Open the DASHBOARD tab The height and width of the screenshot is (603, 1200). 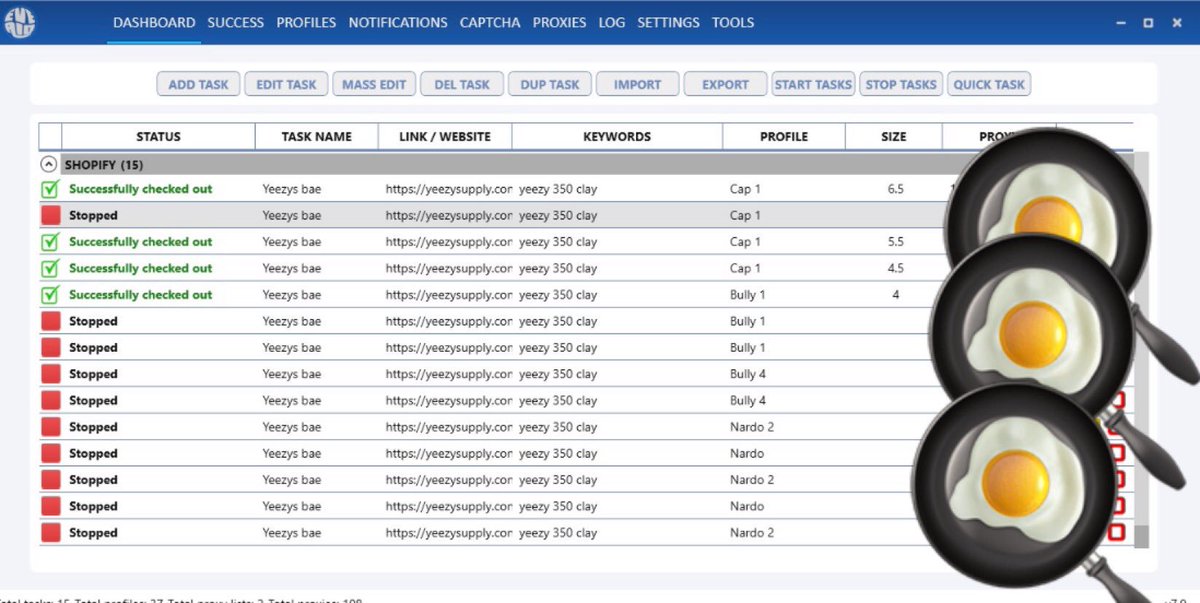click(154, 22)
